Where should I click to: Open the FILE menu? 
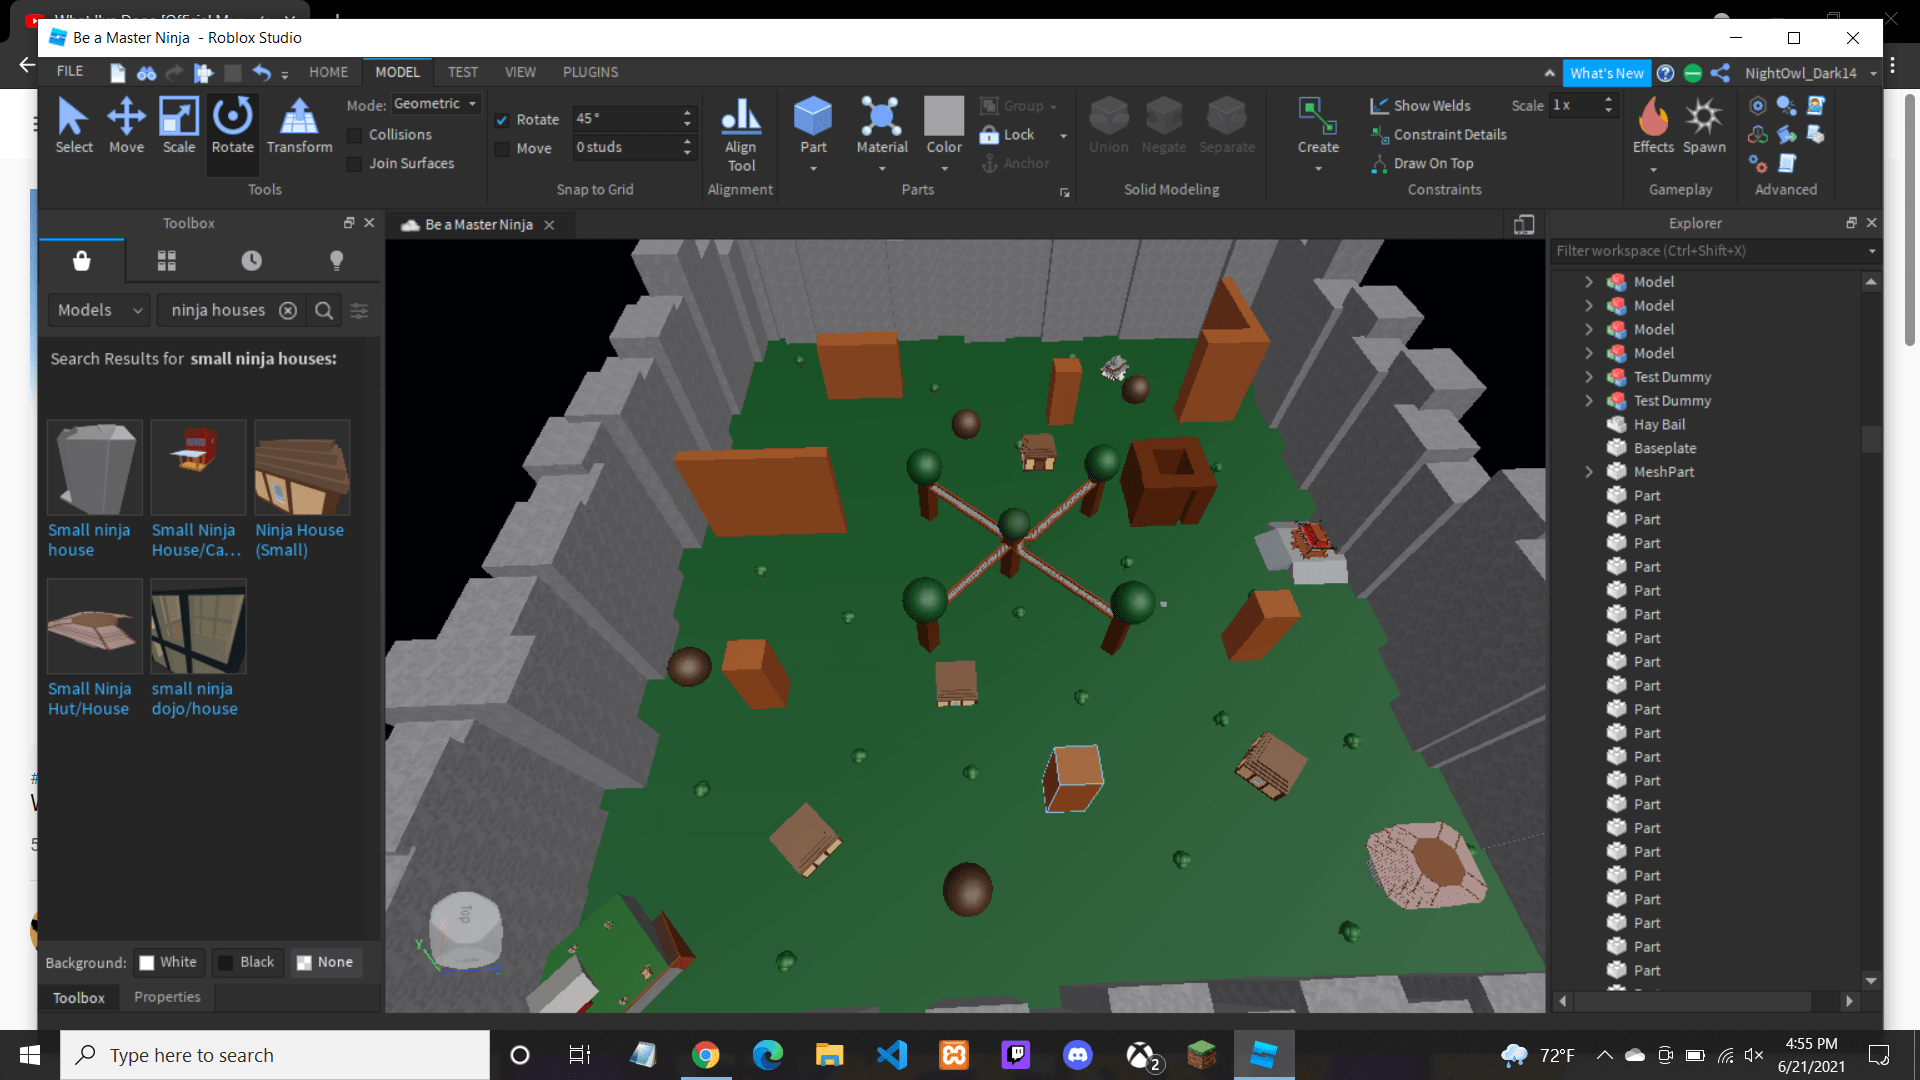[70, 72]
